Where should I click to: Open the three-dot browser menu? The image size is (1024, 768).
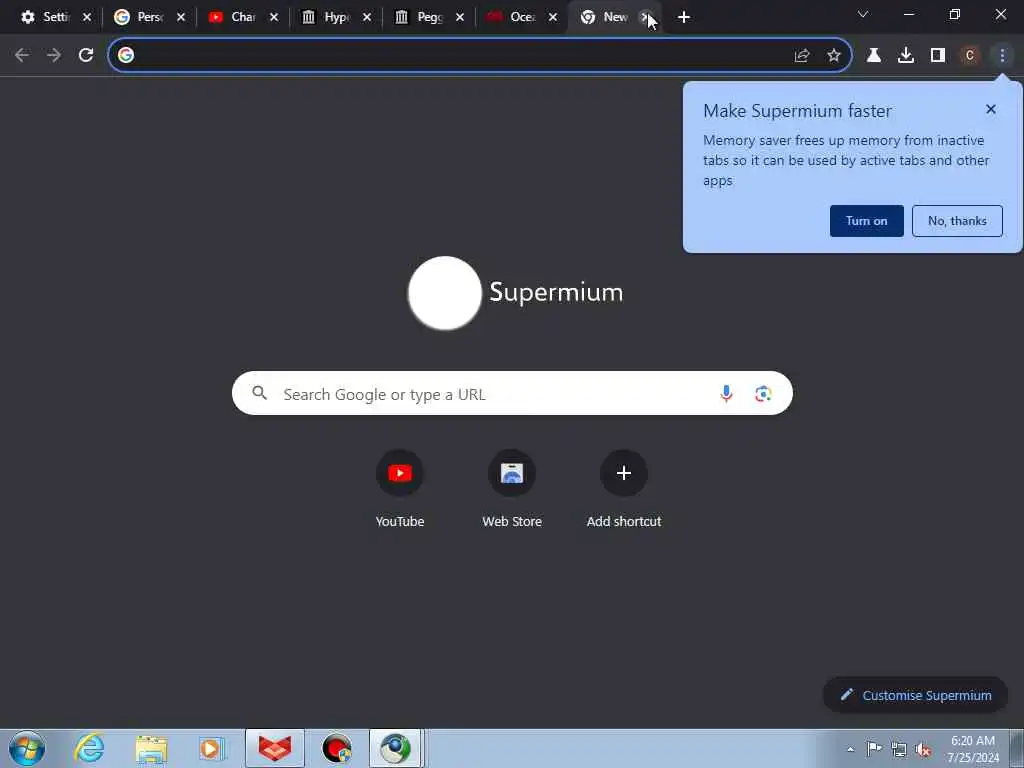click(x=1002, y=56)
